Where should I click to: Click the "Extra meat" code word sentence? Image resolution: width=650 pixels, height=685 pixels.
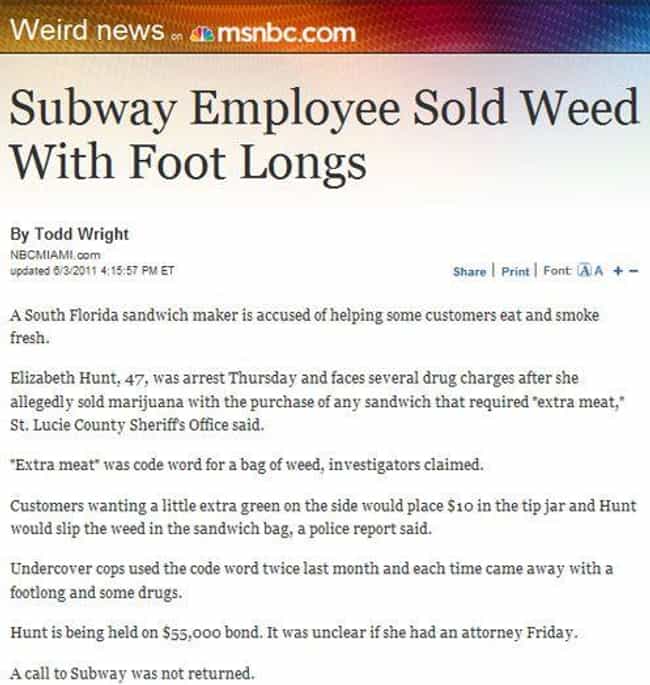click(x=247, y=464)
